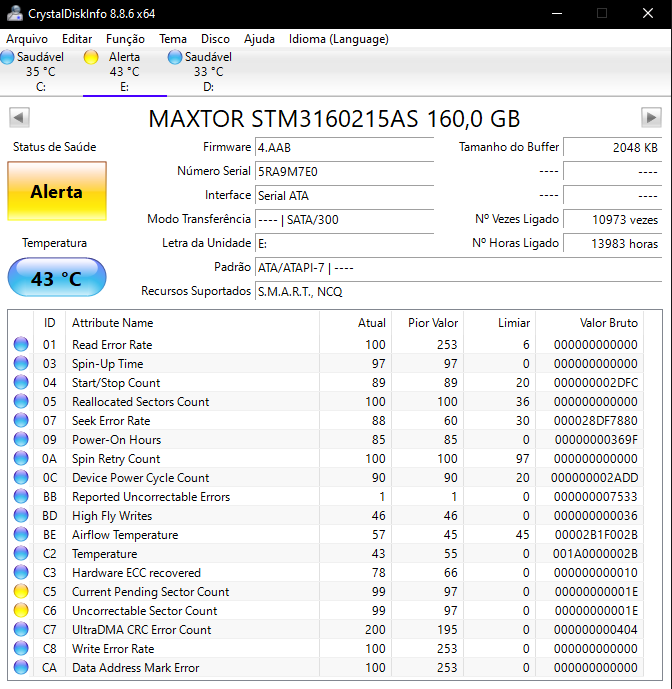Click blue status icon for Reported Uncorrectable Errors
The width and height of the screenshot is (672, 689).
tap(21, 497)
